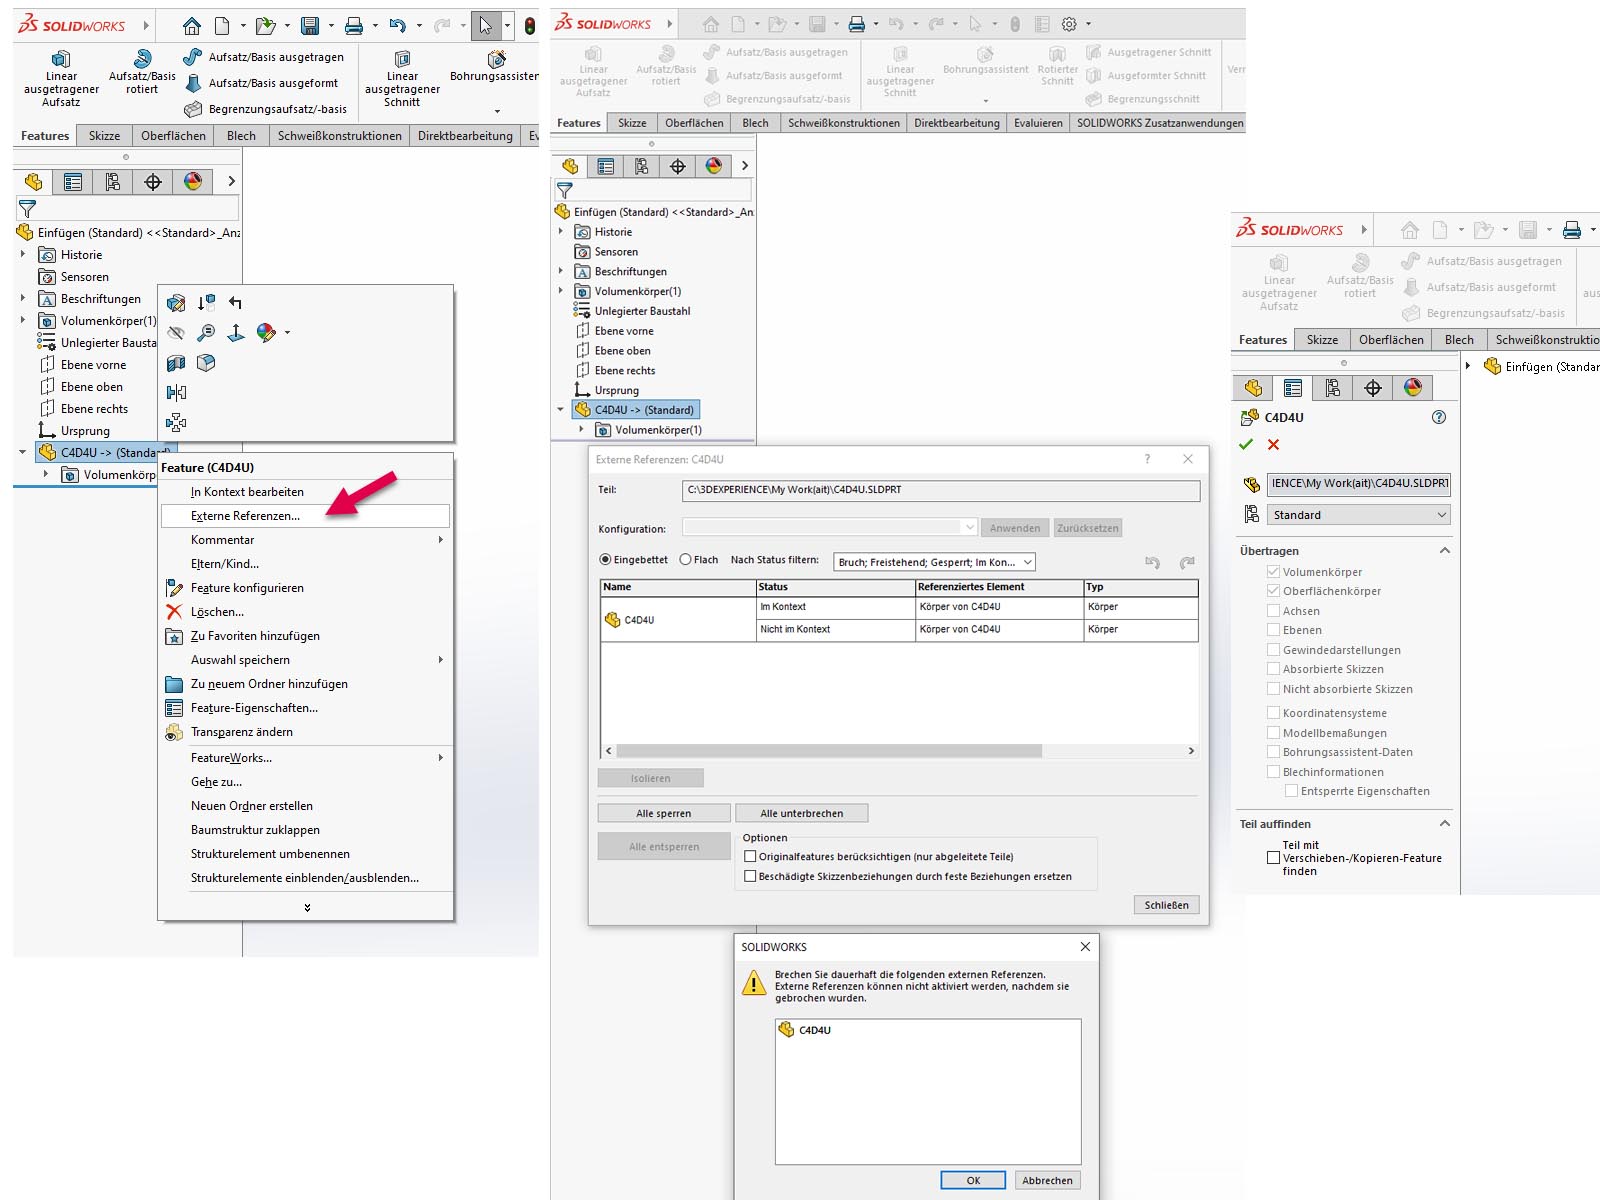Enable Teil mit Verschieben-/Kopieren-Feature finden checkbox
Screen dimensions: 1600x1200
tap(1273, 858)
